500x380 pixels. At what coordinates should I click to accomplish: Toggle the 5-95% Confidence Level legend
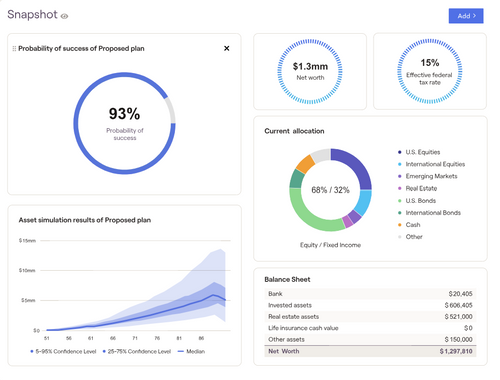click(63, 351)
